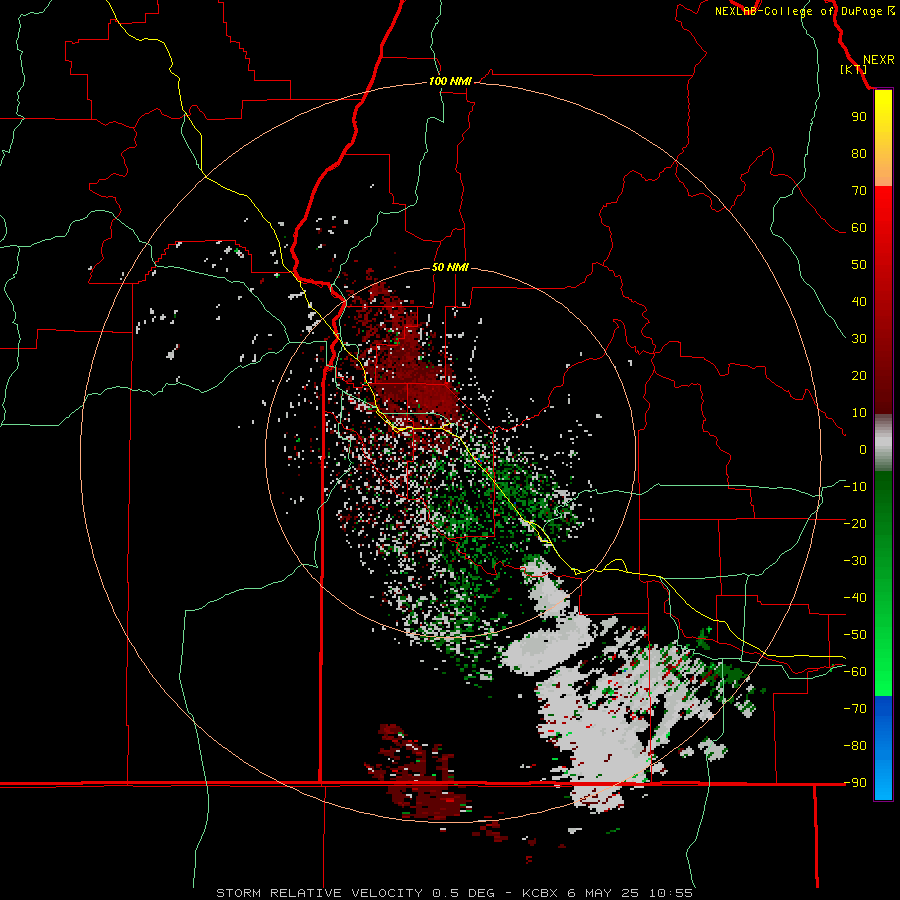Click the -20 value on the velocity scale
Image resolution: width=900 pixels, height=900 pixels.
[855, 523]
